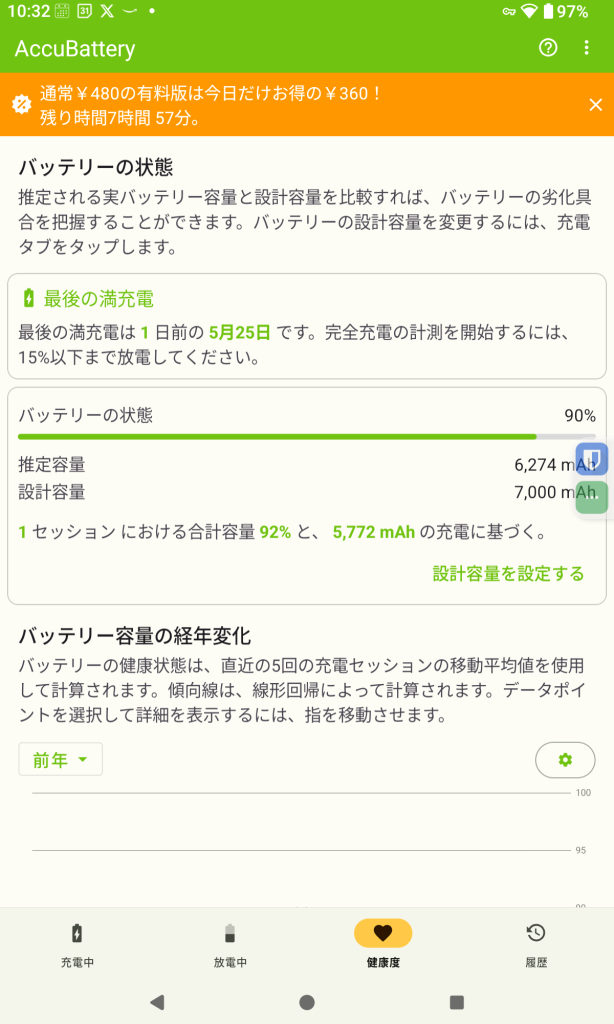614x1024 pixels.
Task: Tap the green floating overlay icon
Action: pyautogui.click(x=593, y=497)
